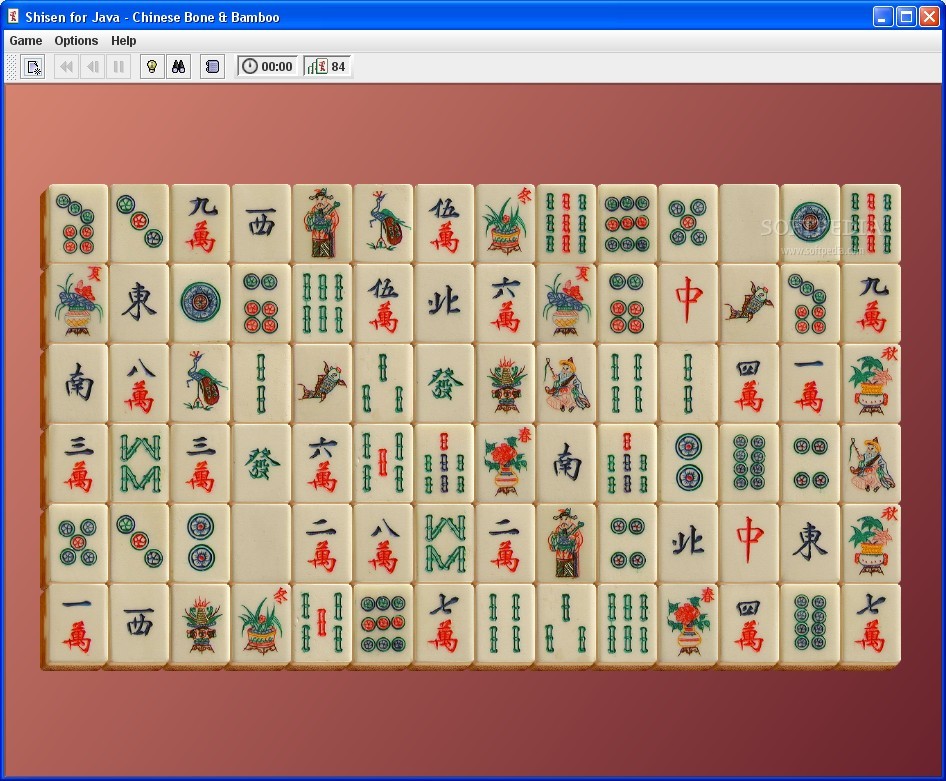The image size is (946, 781).
Task: Choose the 六萬 tile beside the 北 tile
Action: (505, 303)
